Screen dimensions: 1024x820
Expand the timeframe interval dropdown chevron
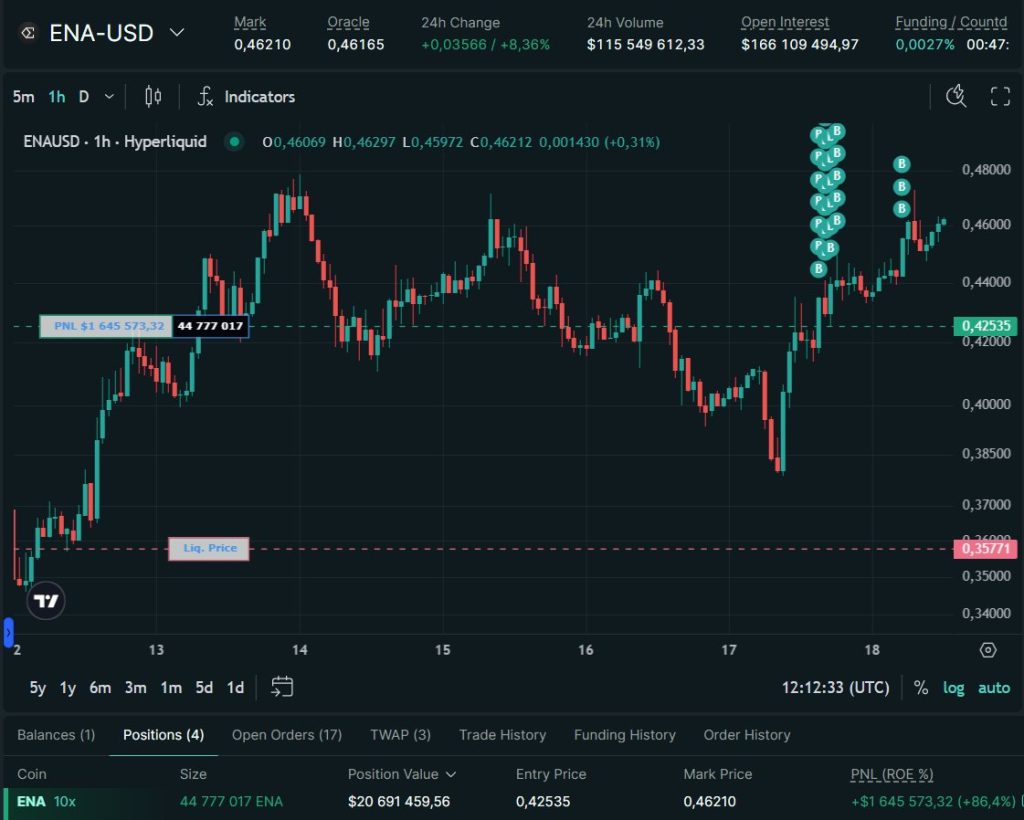109,97
